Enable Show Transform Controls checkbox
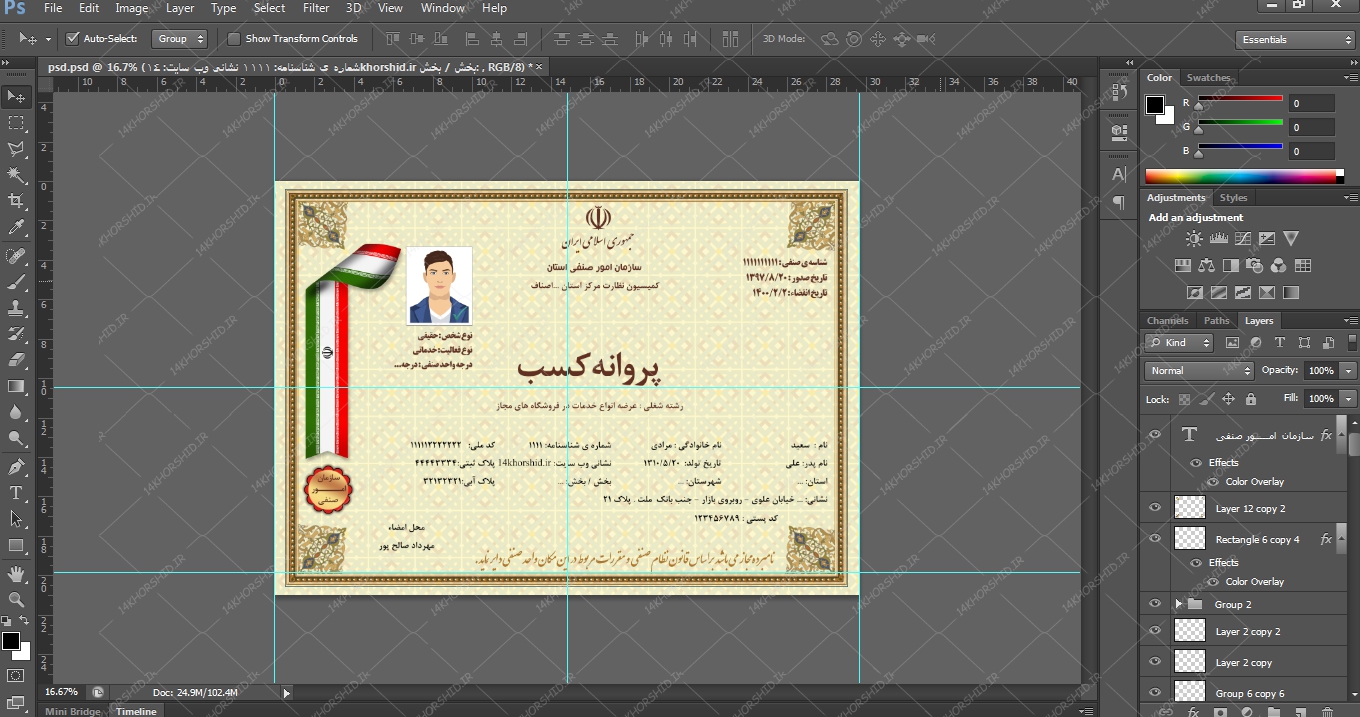1360x717 pixels. tap(234, 39)
